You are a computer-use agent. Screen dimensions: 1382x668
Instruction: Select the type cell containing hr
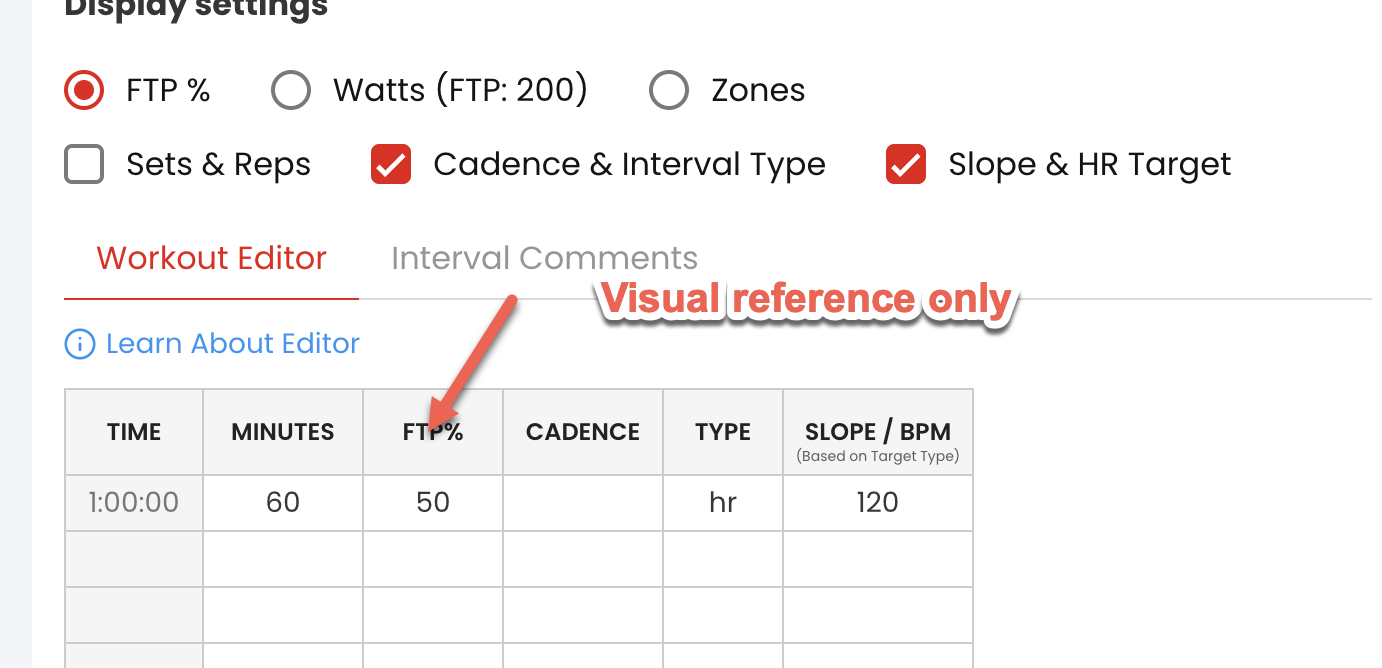[x=723, y=502]
